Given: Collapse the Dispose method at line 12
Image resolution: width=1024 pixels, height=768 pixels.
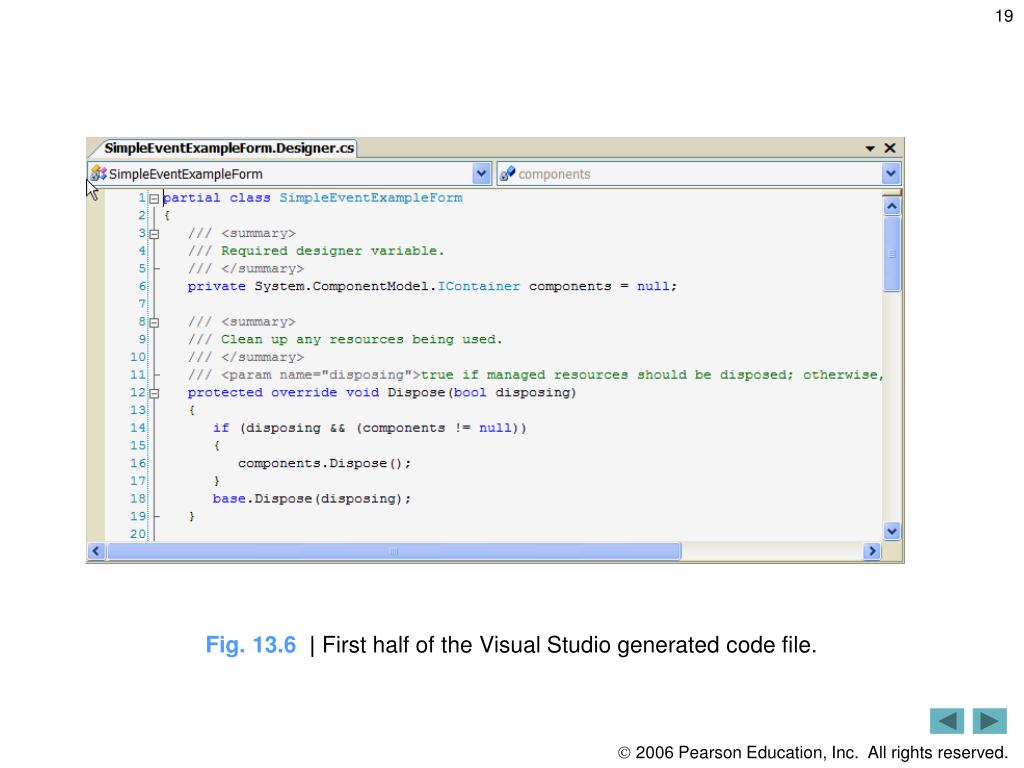Looking at the screenshot, I should pos(154,393).
